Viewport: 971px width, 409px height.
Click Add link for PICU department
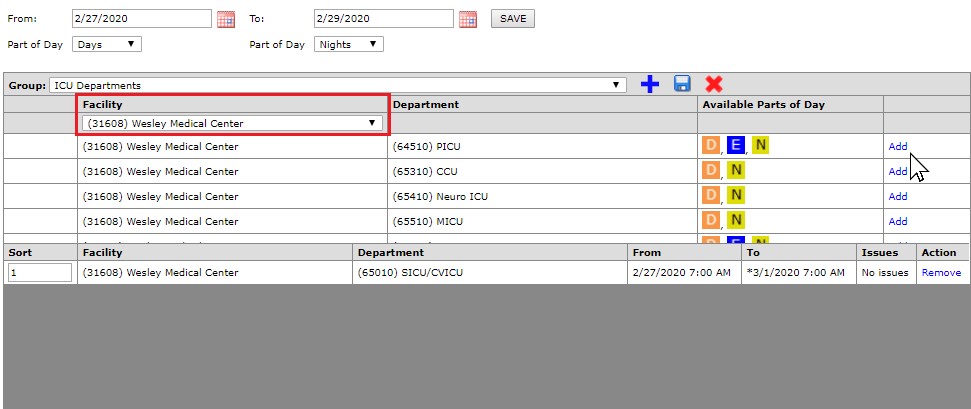pos(898,146)
